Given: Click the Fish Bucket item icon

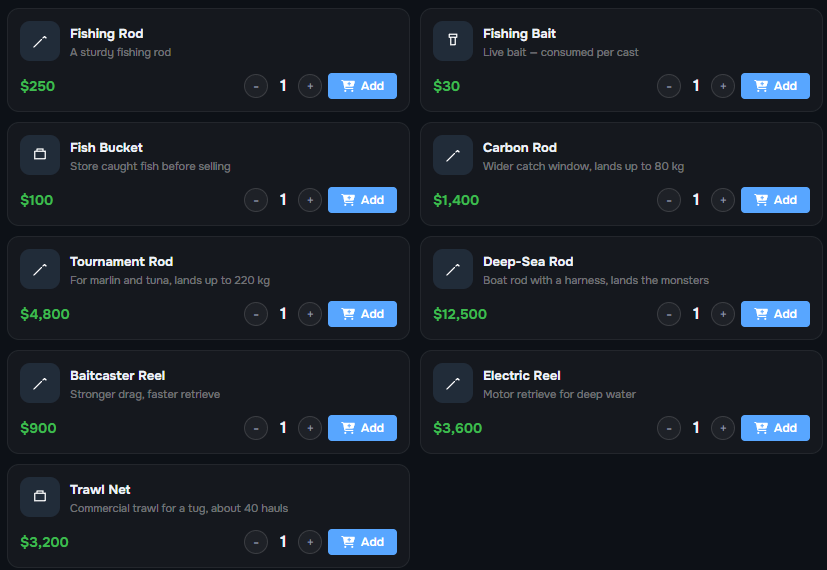Looking at the screenshot, I should click(40, 155).
